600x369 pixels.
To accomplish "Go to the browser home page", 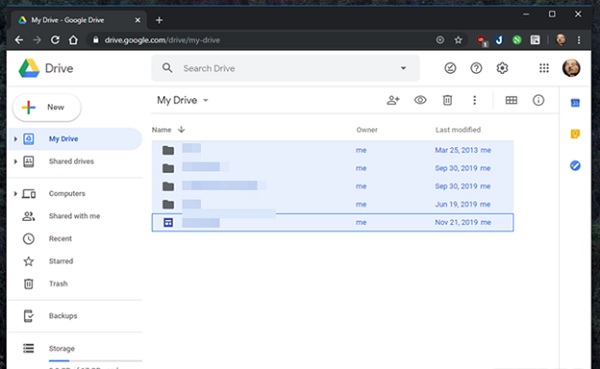I will pos(73,40).
